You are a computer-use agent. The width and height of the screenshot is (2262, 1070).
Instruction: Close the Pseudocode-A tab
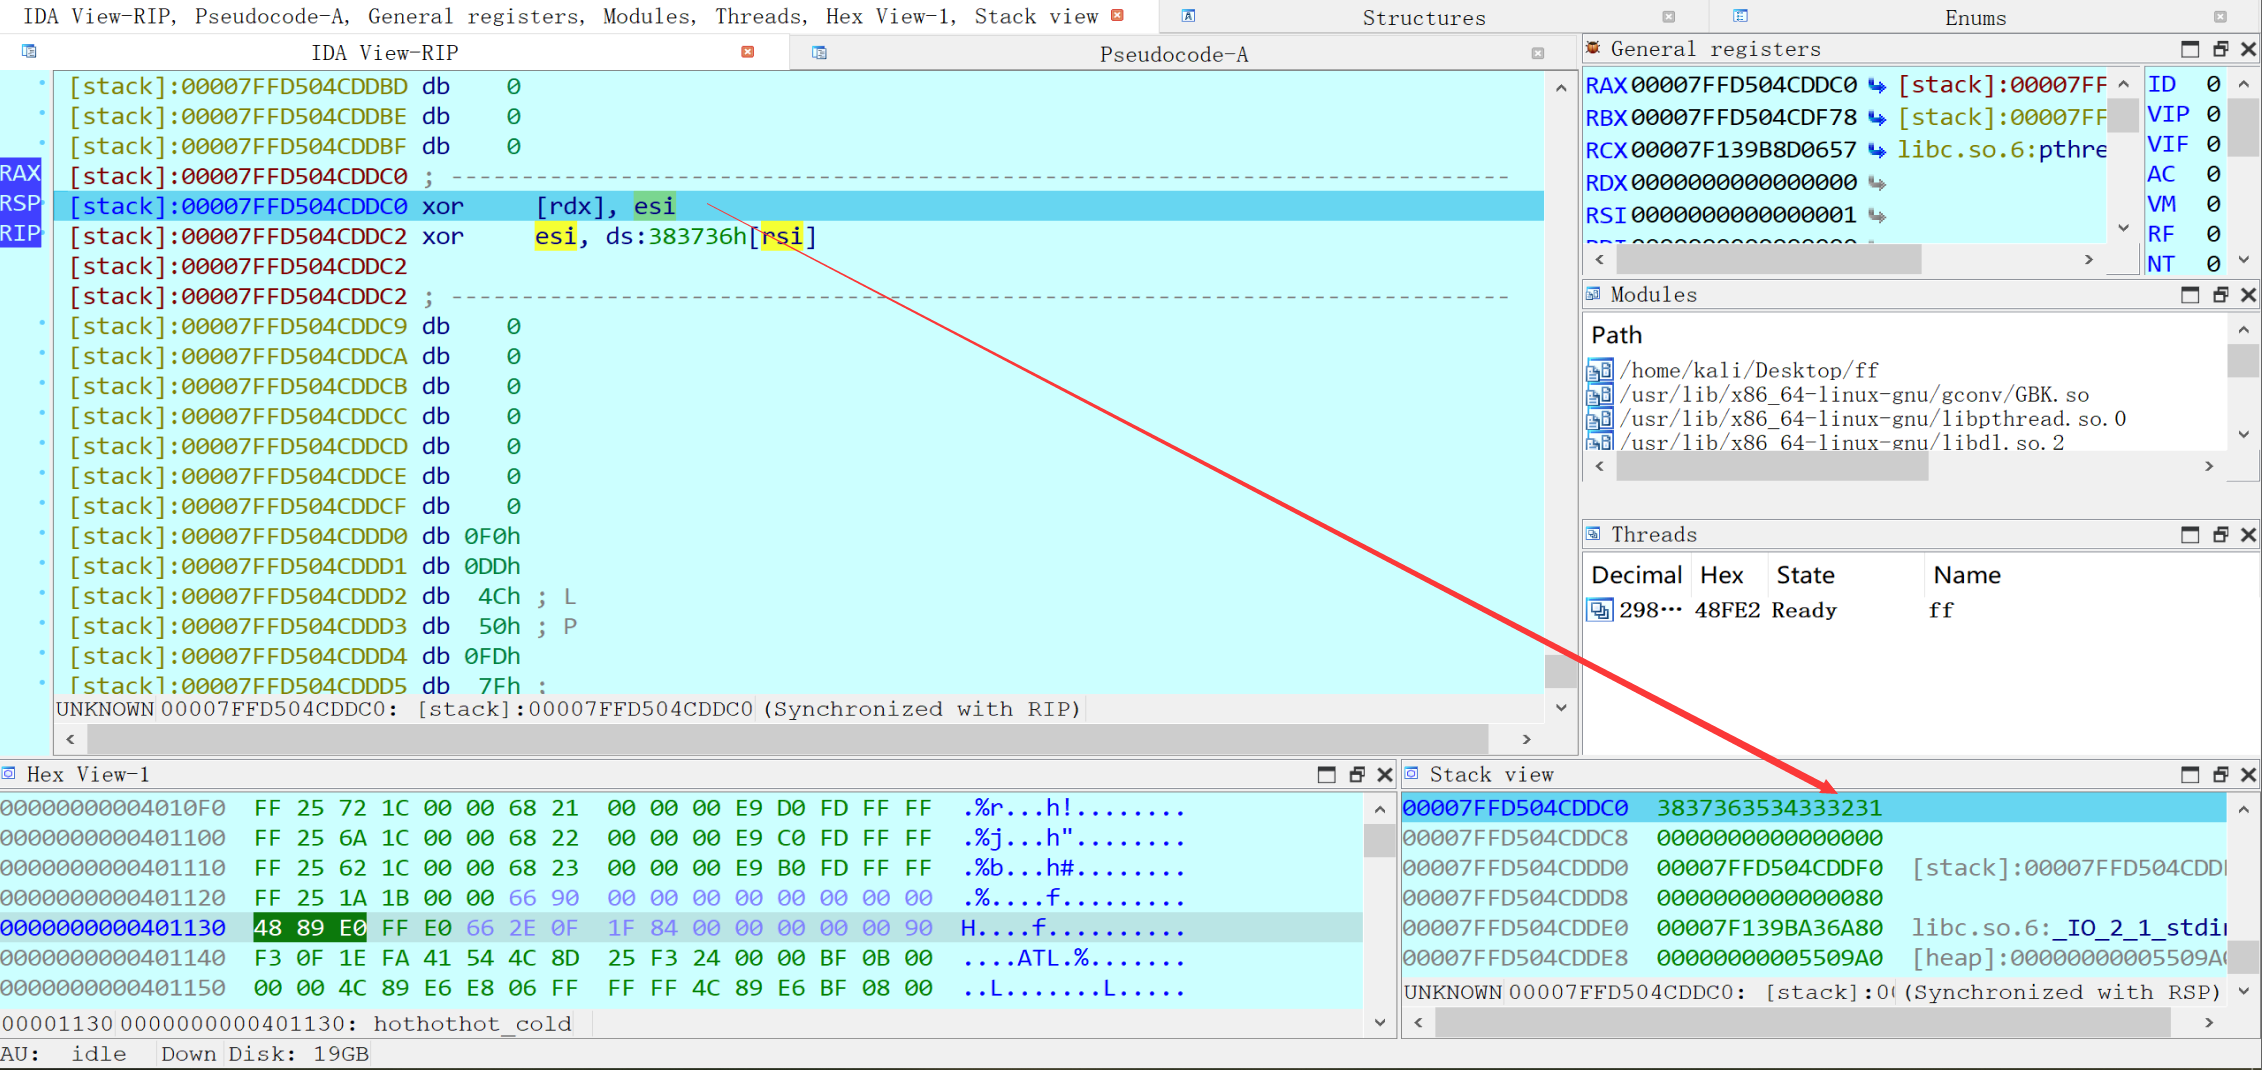[1537, 54]
